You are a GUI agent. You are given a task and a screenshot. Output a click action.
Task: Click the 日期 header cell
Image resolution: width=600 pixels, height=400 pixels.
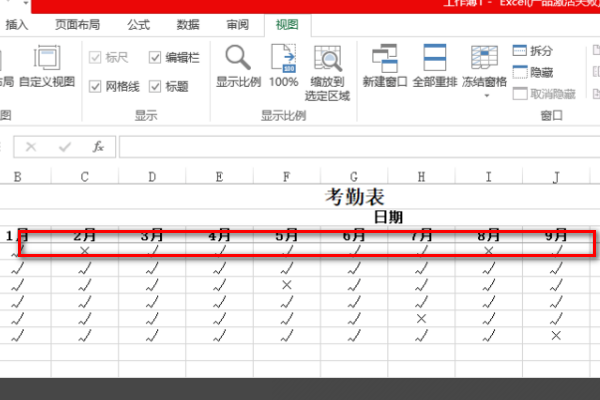388,217
